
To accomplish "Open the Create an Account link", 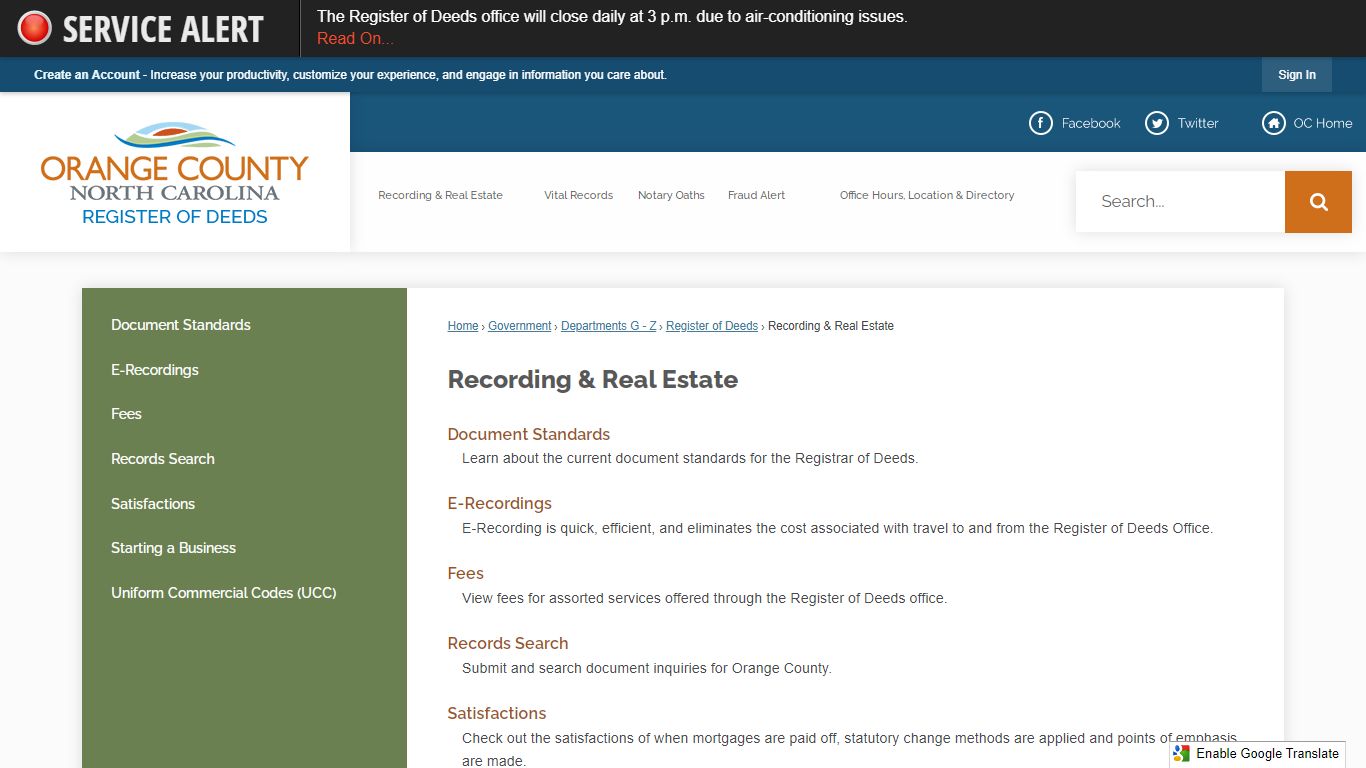I will [x=87, y=74].
